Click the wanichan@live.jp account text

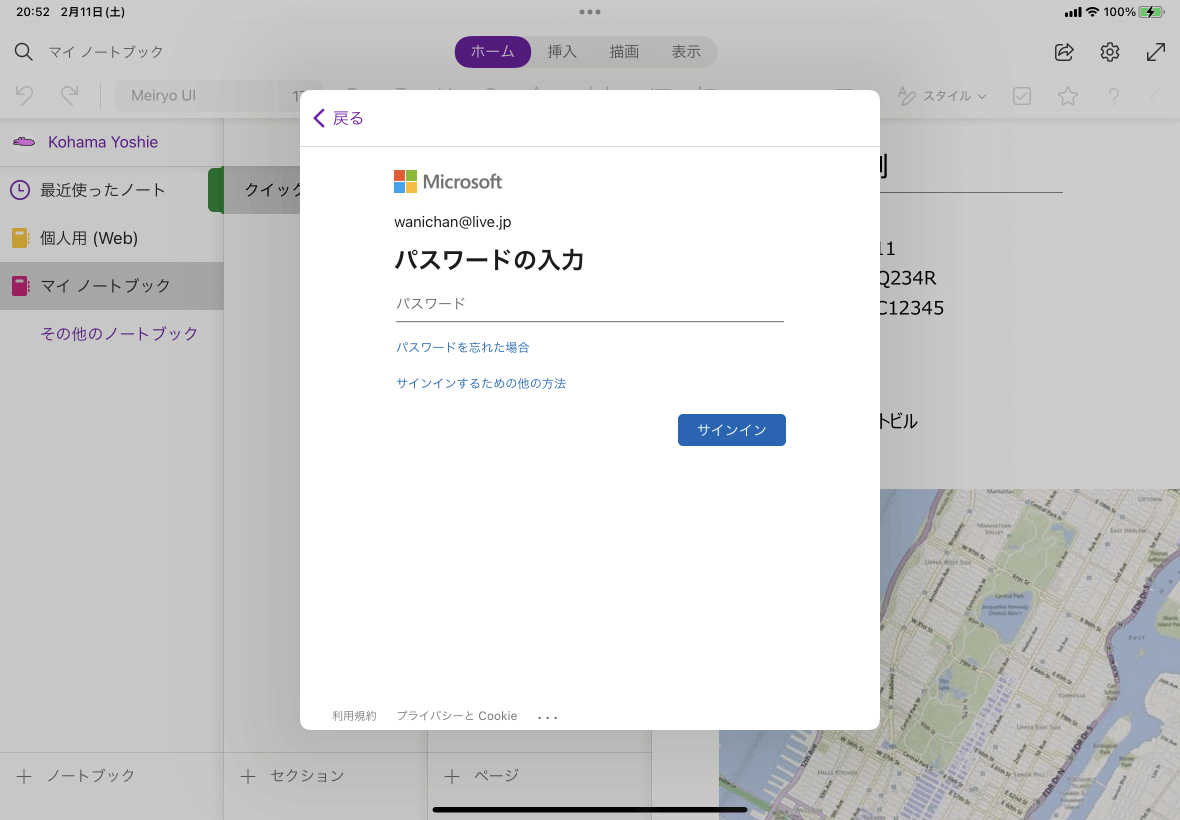click(x=452, y=222)
